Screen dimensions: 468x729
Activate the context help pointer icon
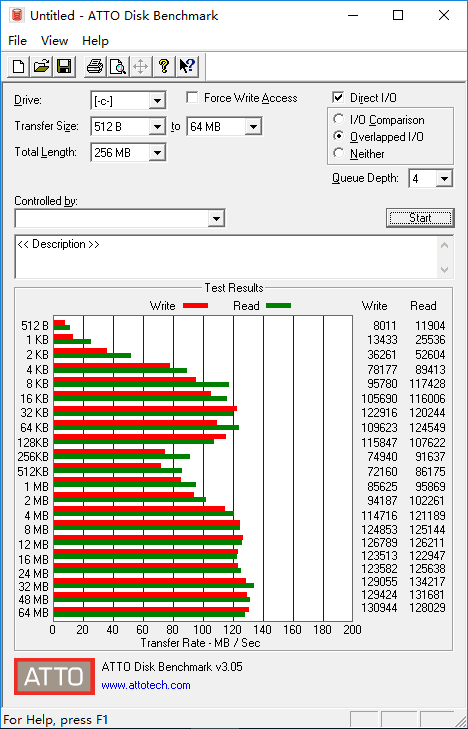click(187, 66)
